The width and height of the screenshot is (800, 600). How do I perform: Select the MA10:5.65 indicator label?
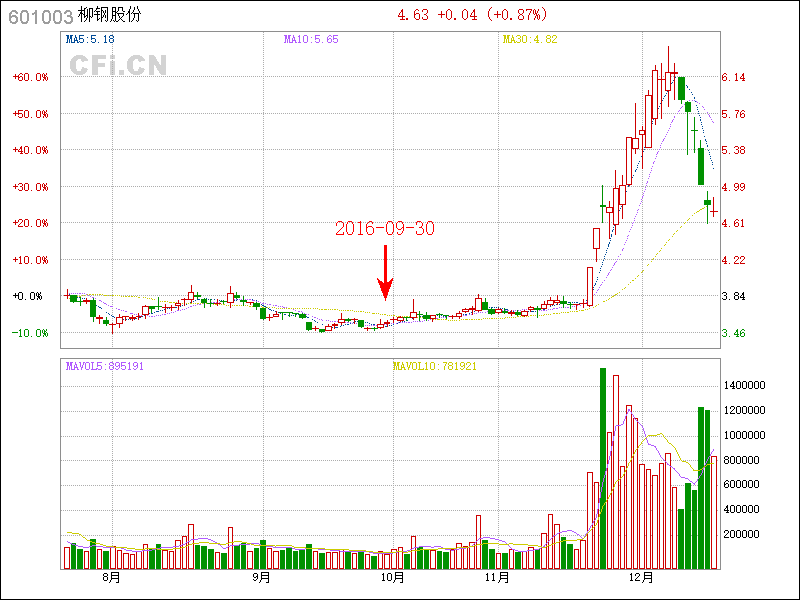pos(310,40)
